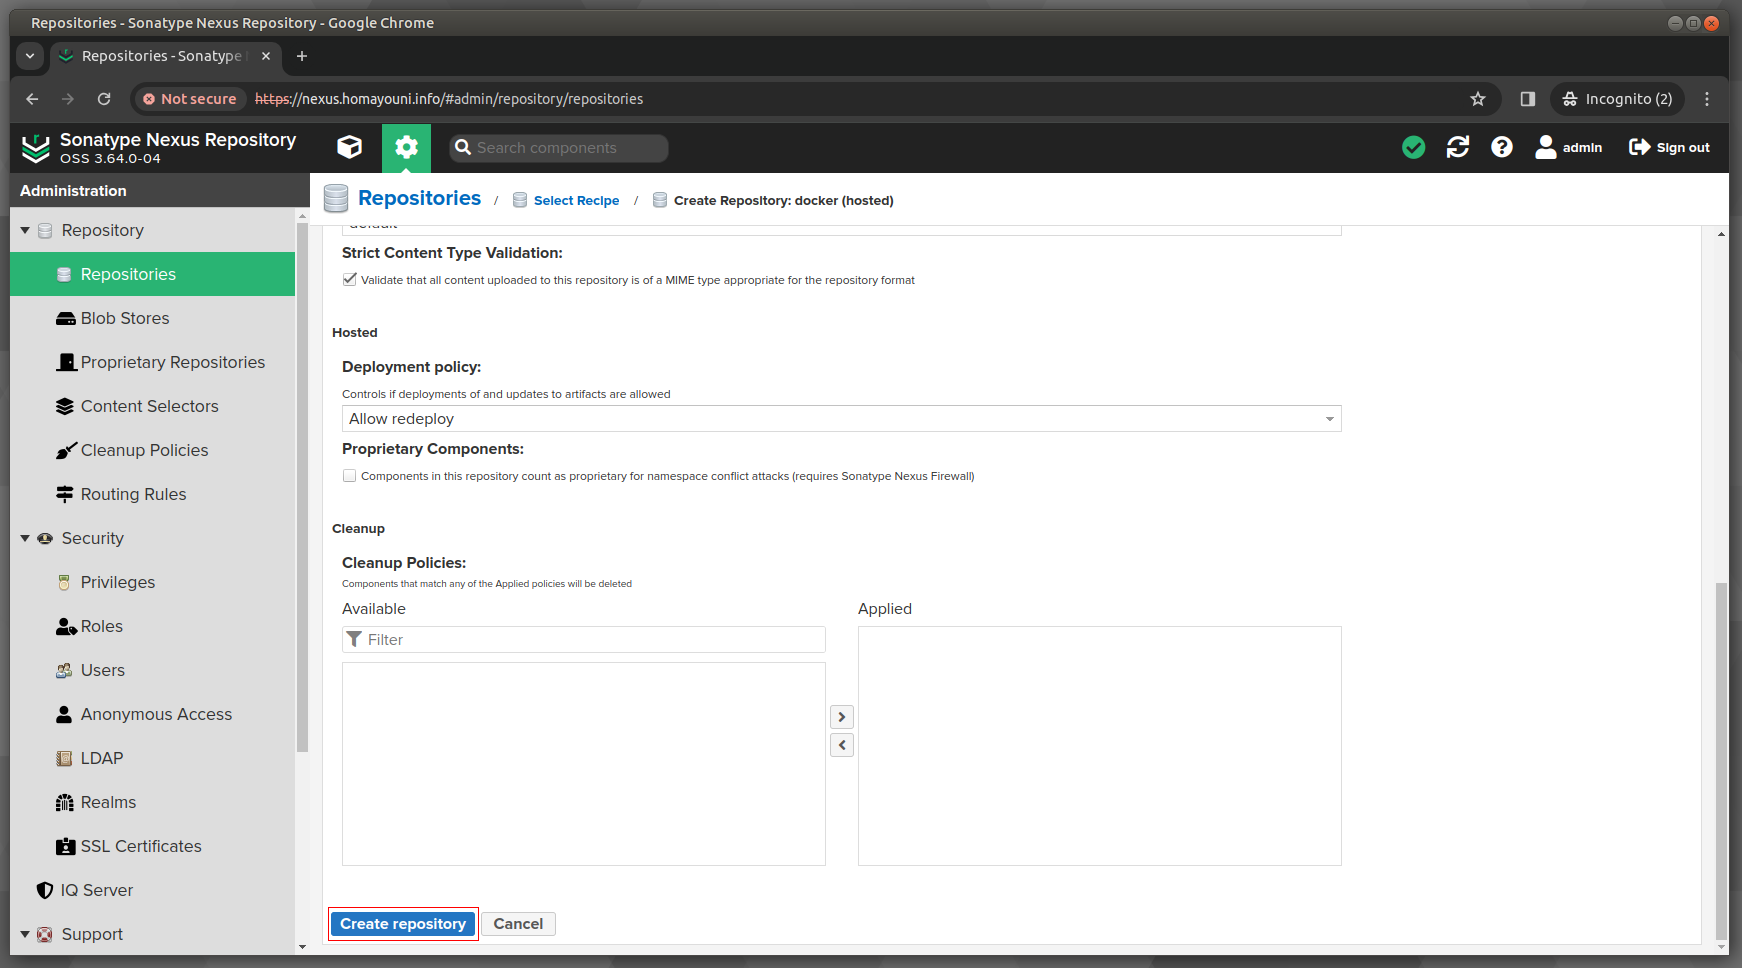The width and height of the screenshot is (1742, 968).
Task: Open Realms settings
Action: click(152, 802)
